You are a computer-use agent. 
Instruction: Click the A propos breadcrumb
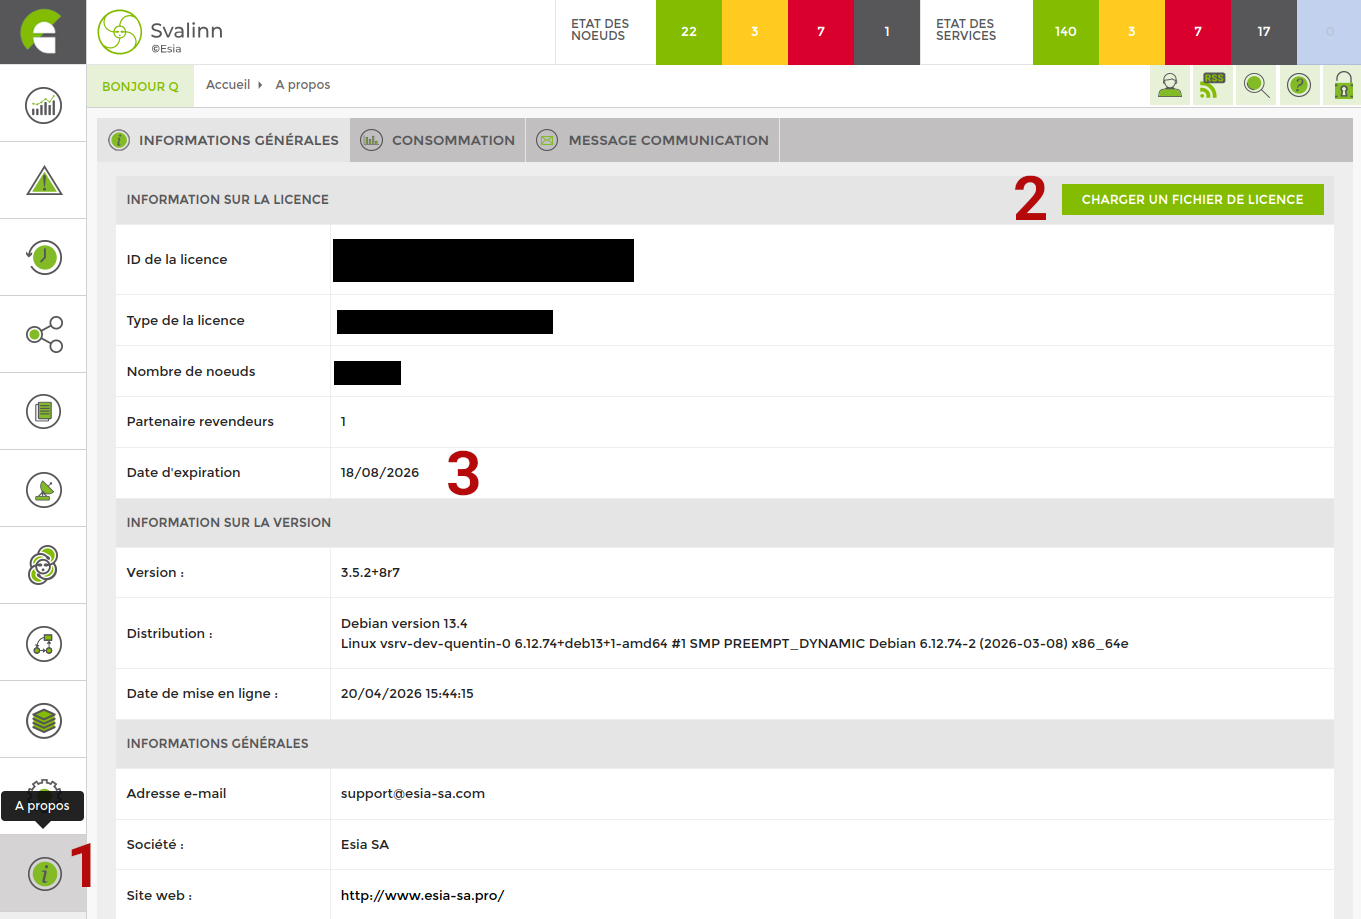(303, 85)
